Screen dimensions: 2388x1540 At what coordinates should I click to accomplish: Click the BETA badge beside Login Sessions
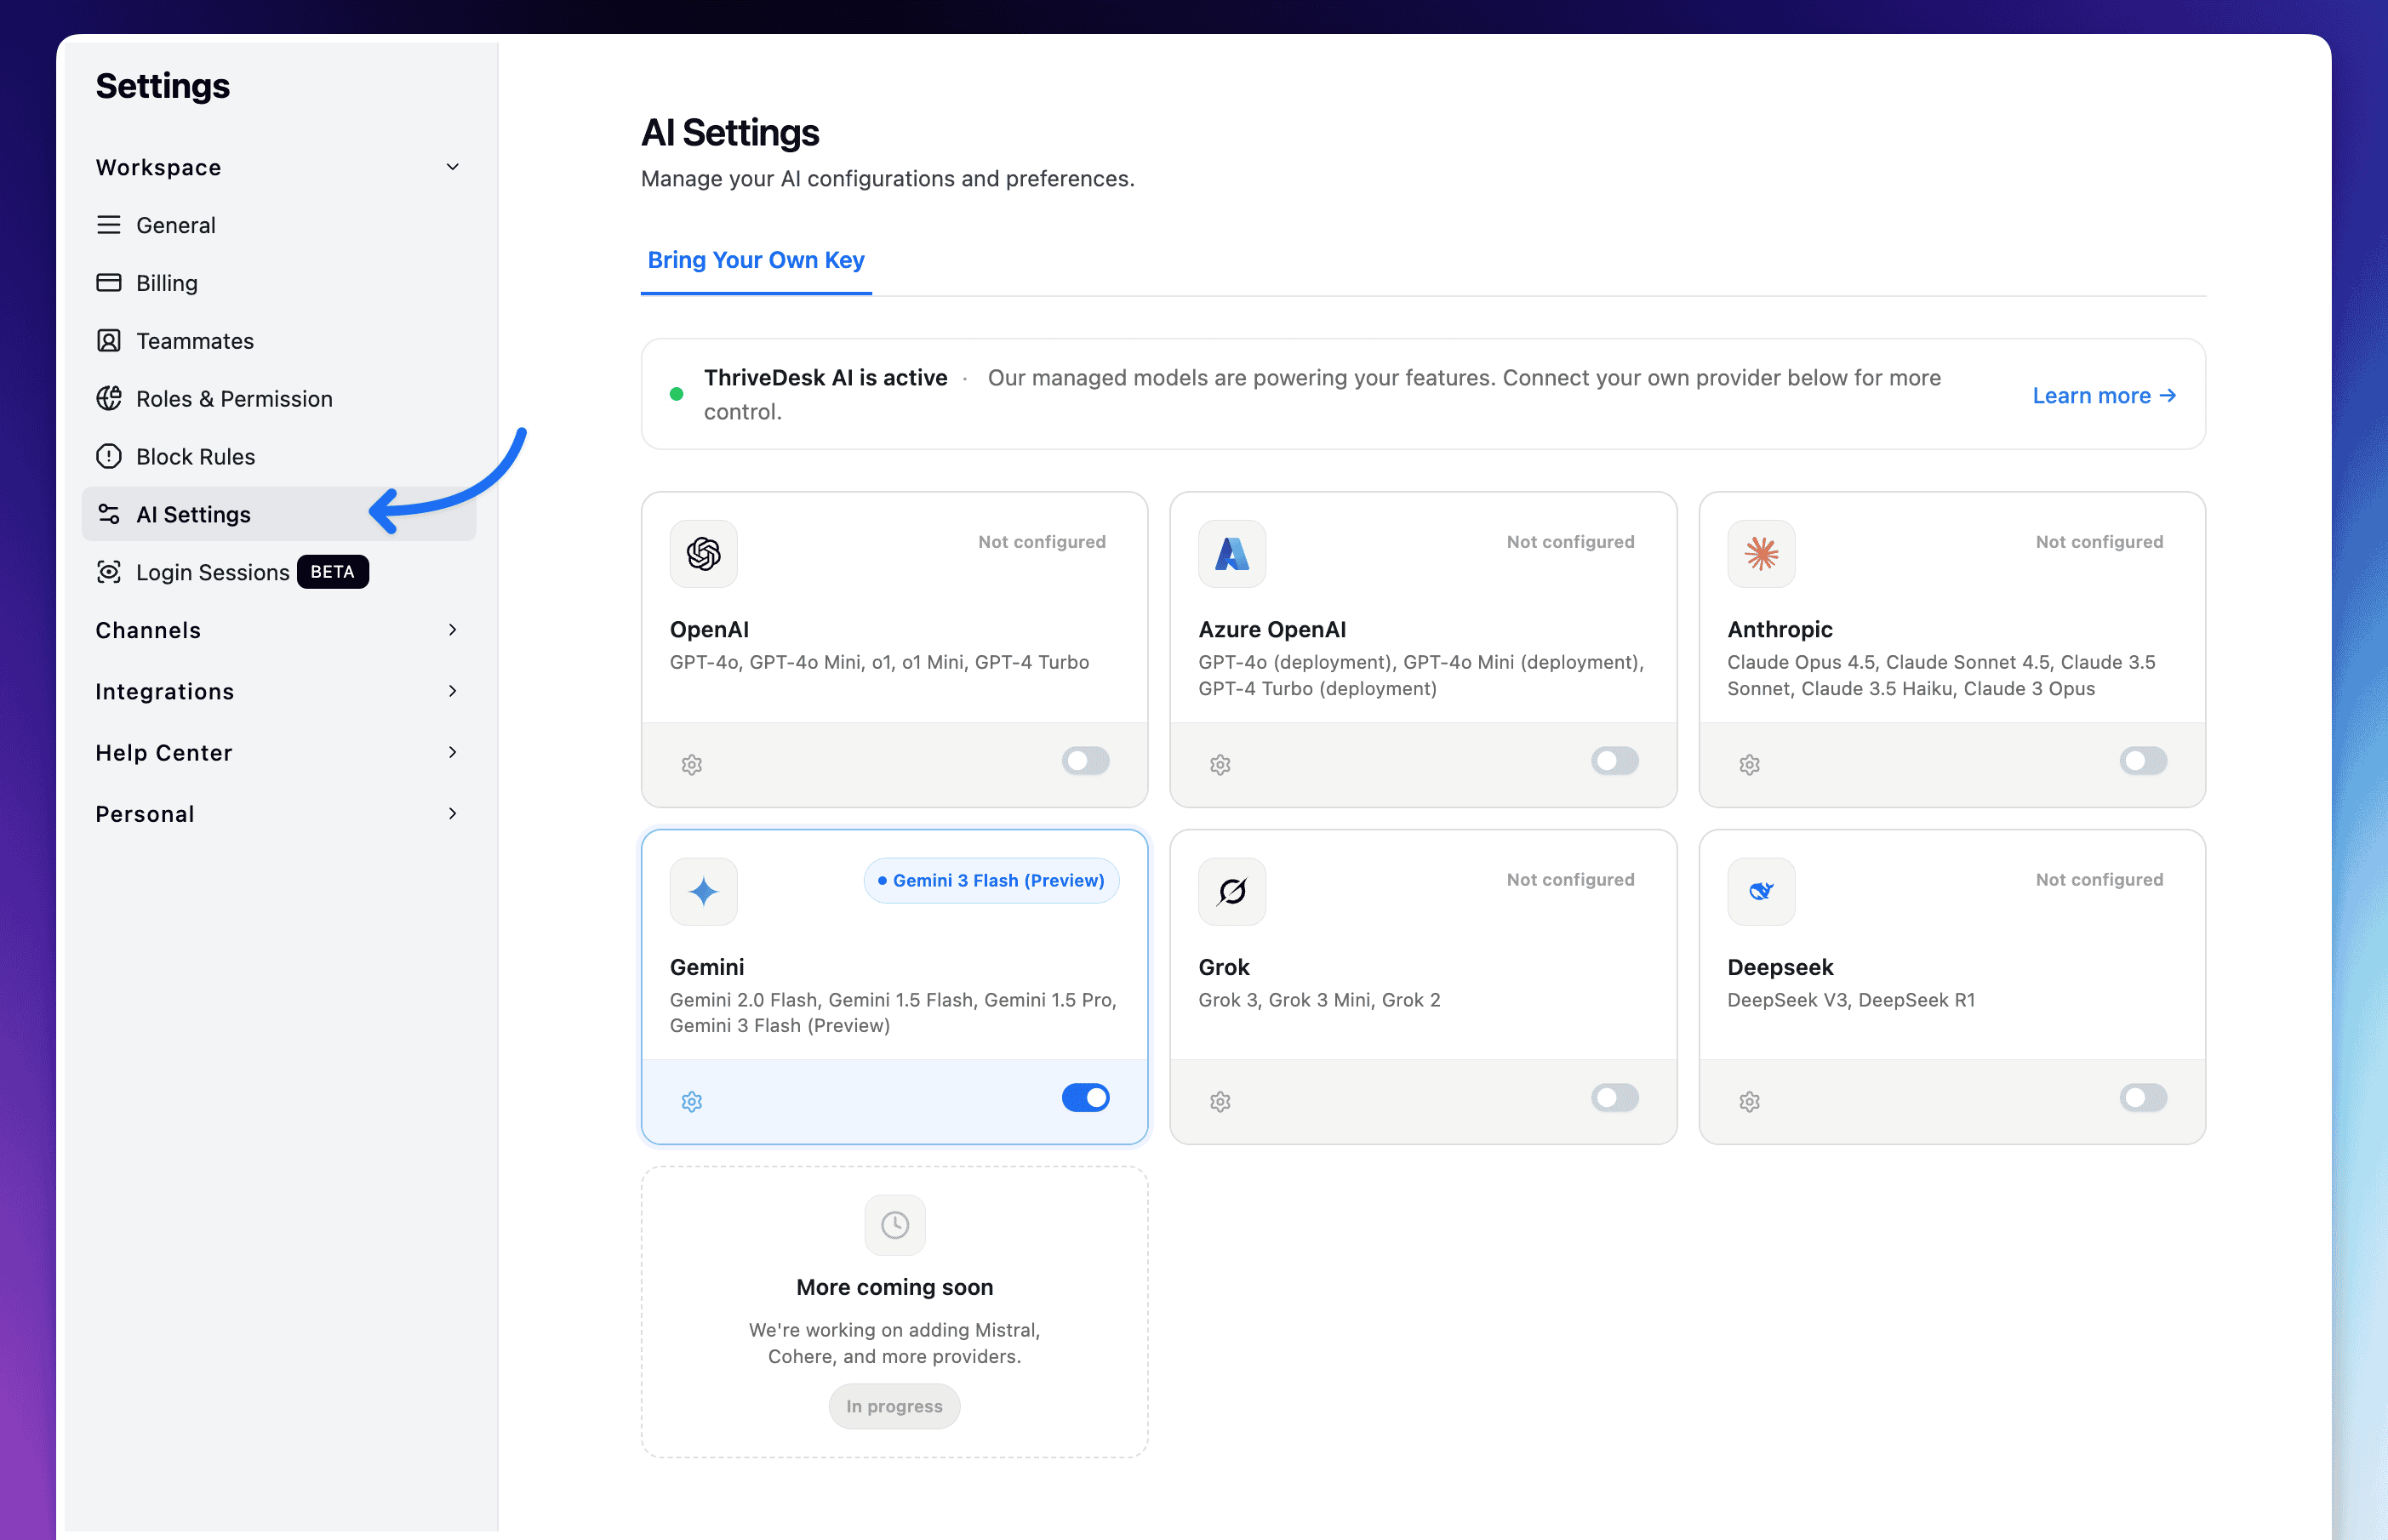click(x=332, y=572)
